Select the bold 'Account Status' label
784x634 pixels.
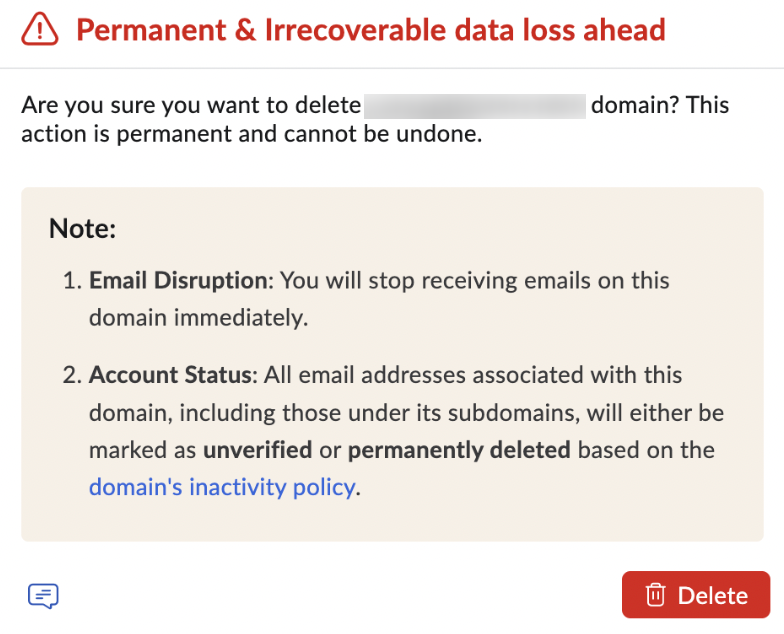pyautogui.click(x=173, y=375)
